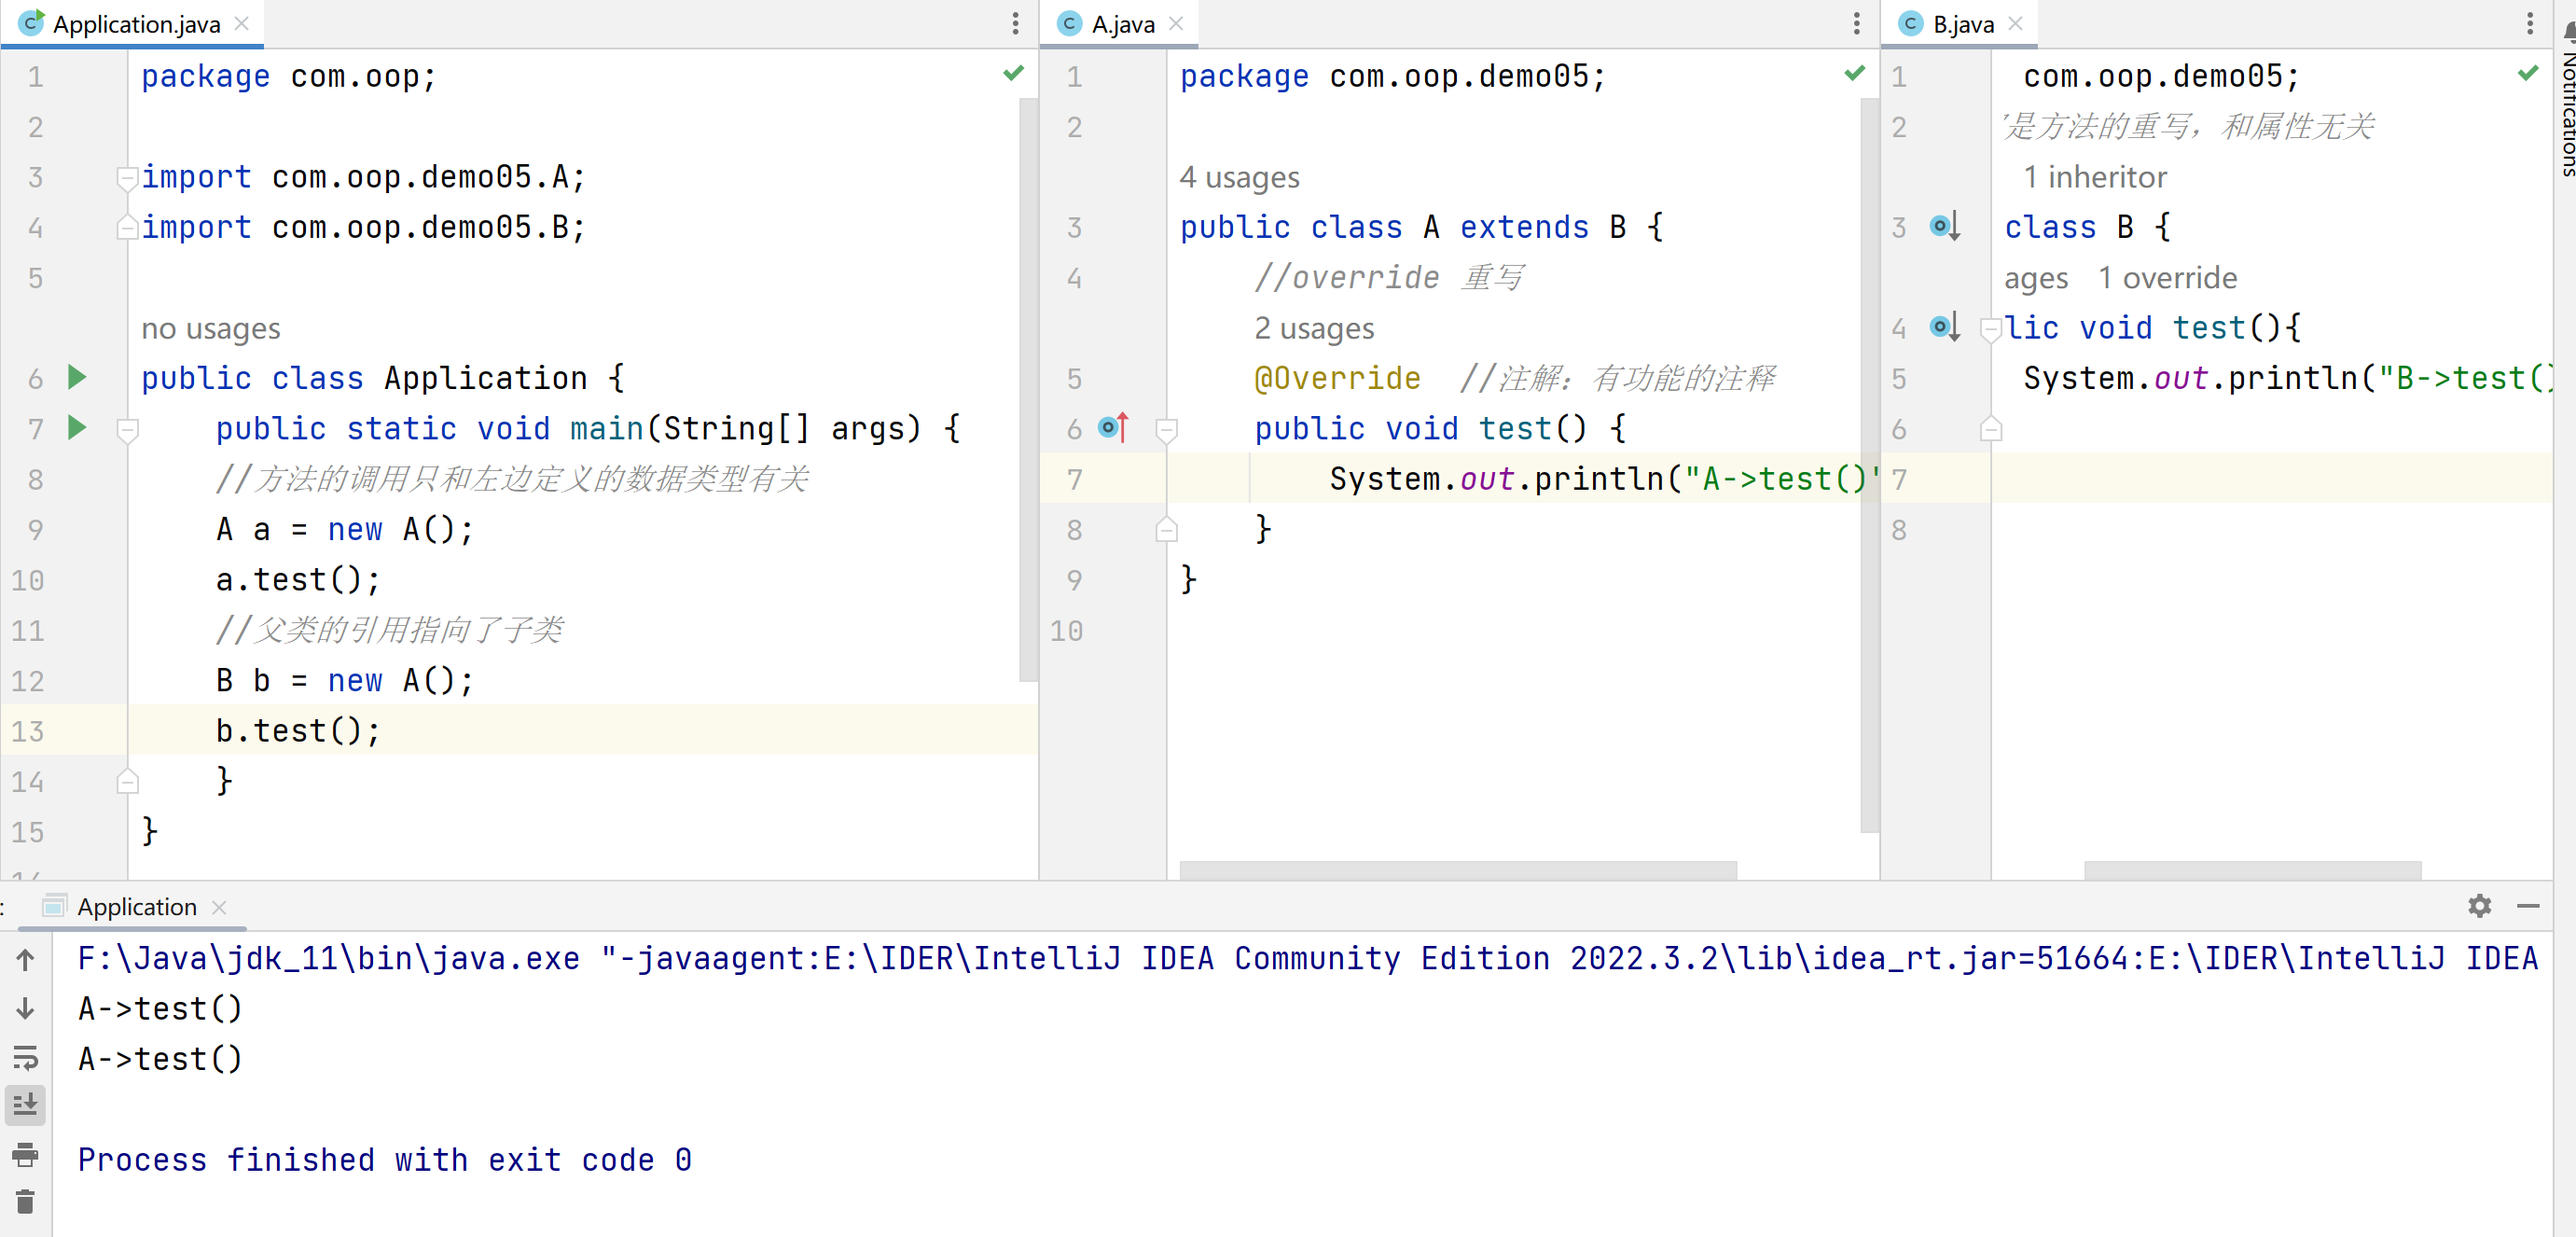Click the run arrow beside the main method
2576x1237 pixels.
click(77, 428)
